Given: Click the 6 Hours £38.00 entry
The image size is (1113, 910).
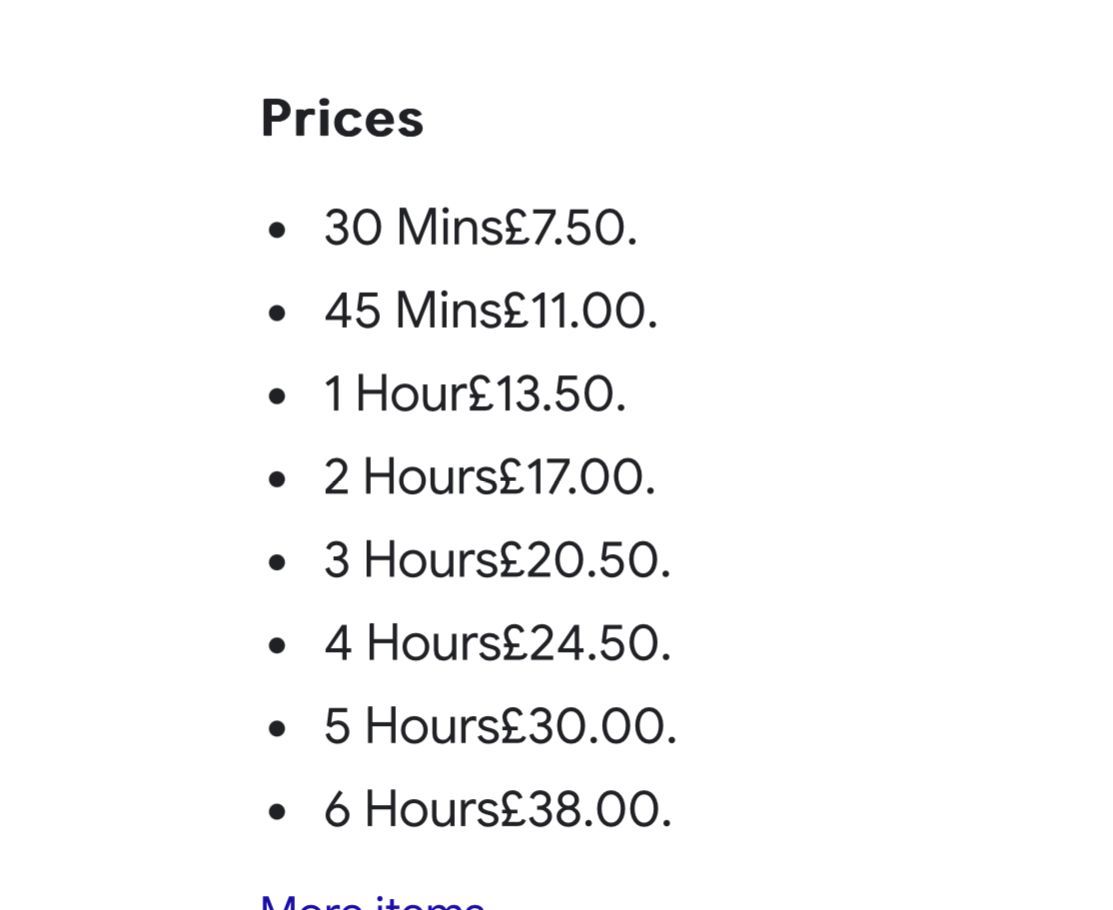Looking at the screenshot, I should click(498, 809).
